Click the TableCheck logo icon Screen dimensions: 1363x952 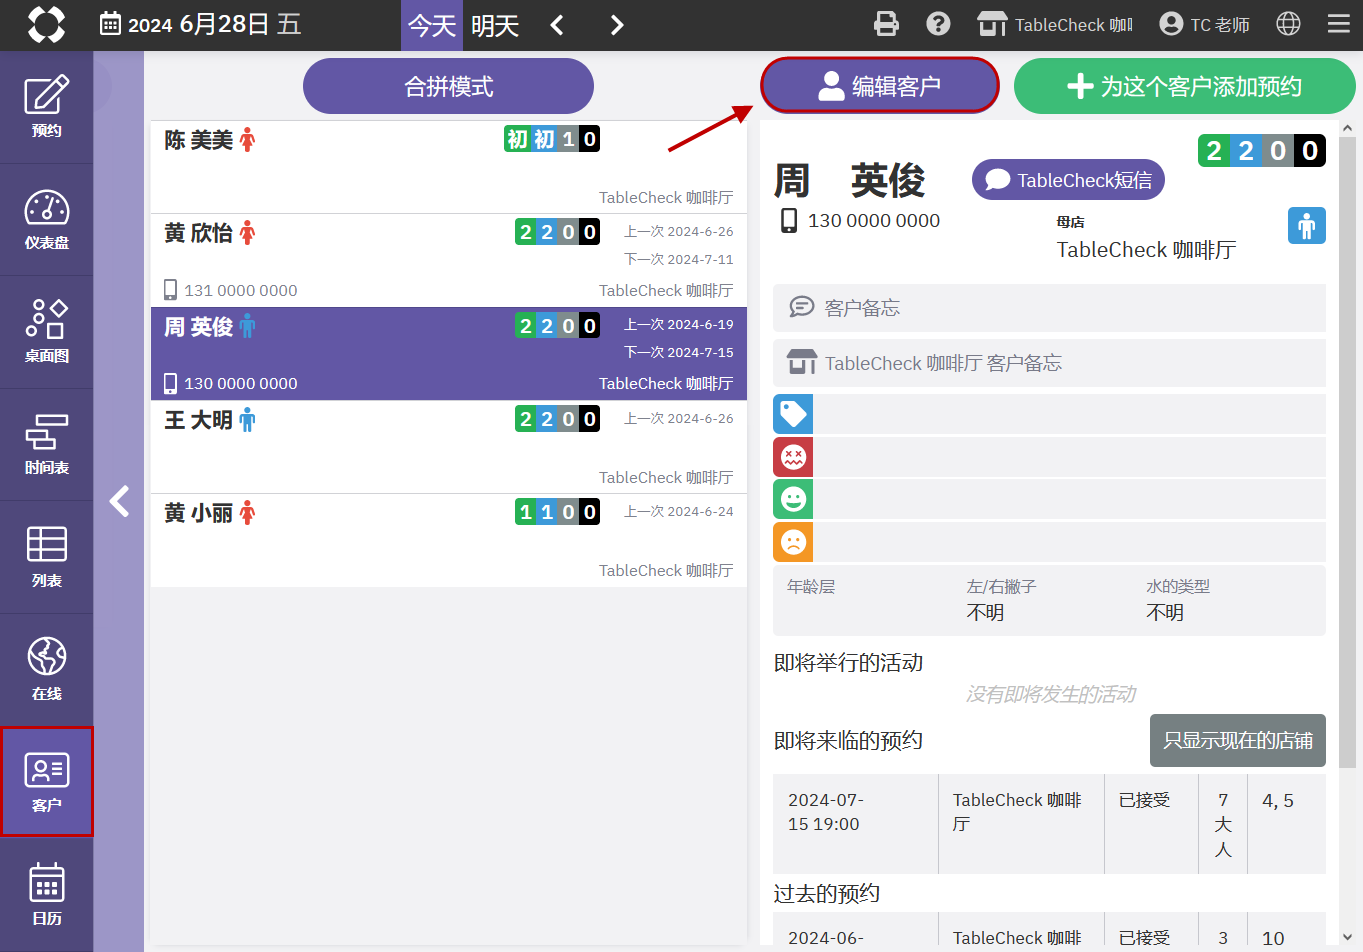coord(46,25)
